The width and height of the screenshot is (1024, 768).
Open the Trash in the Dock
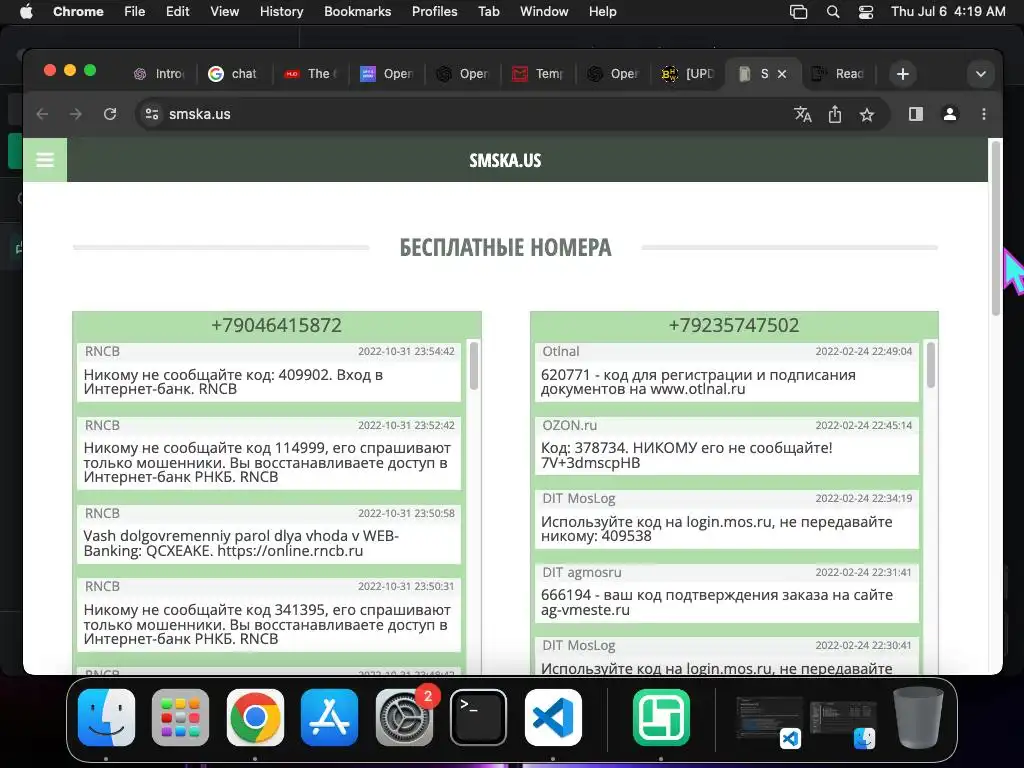[918, 716]
